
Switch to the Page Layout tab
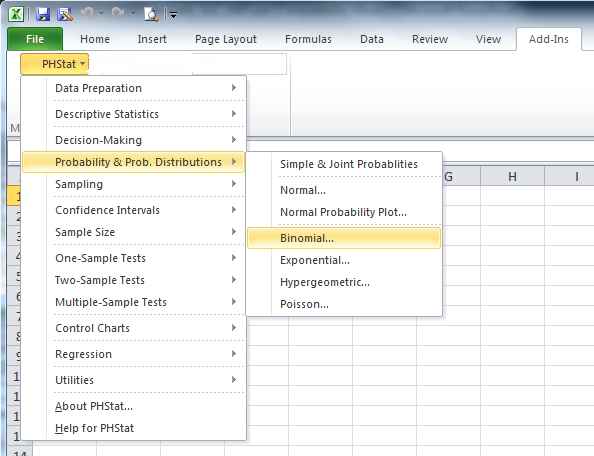coord(226,39)
